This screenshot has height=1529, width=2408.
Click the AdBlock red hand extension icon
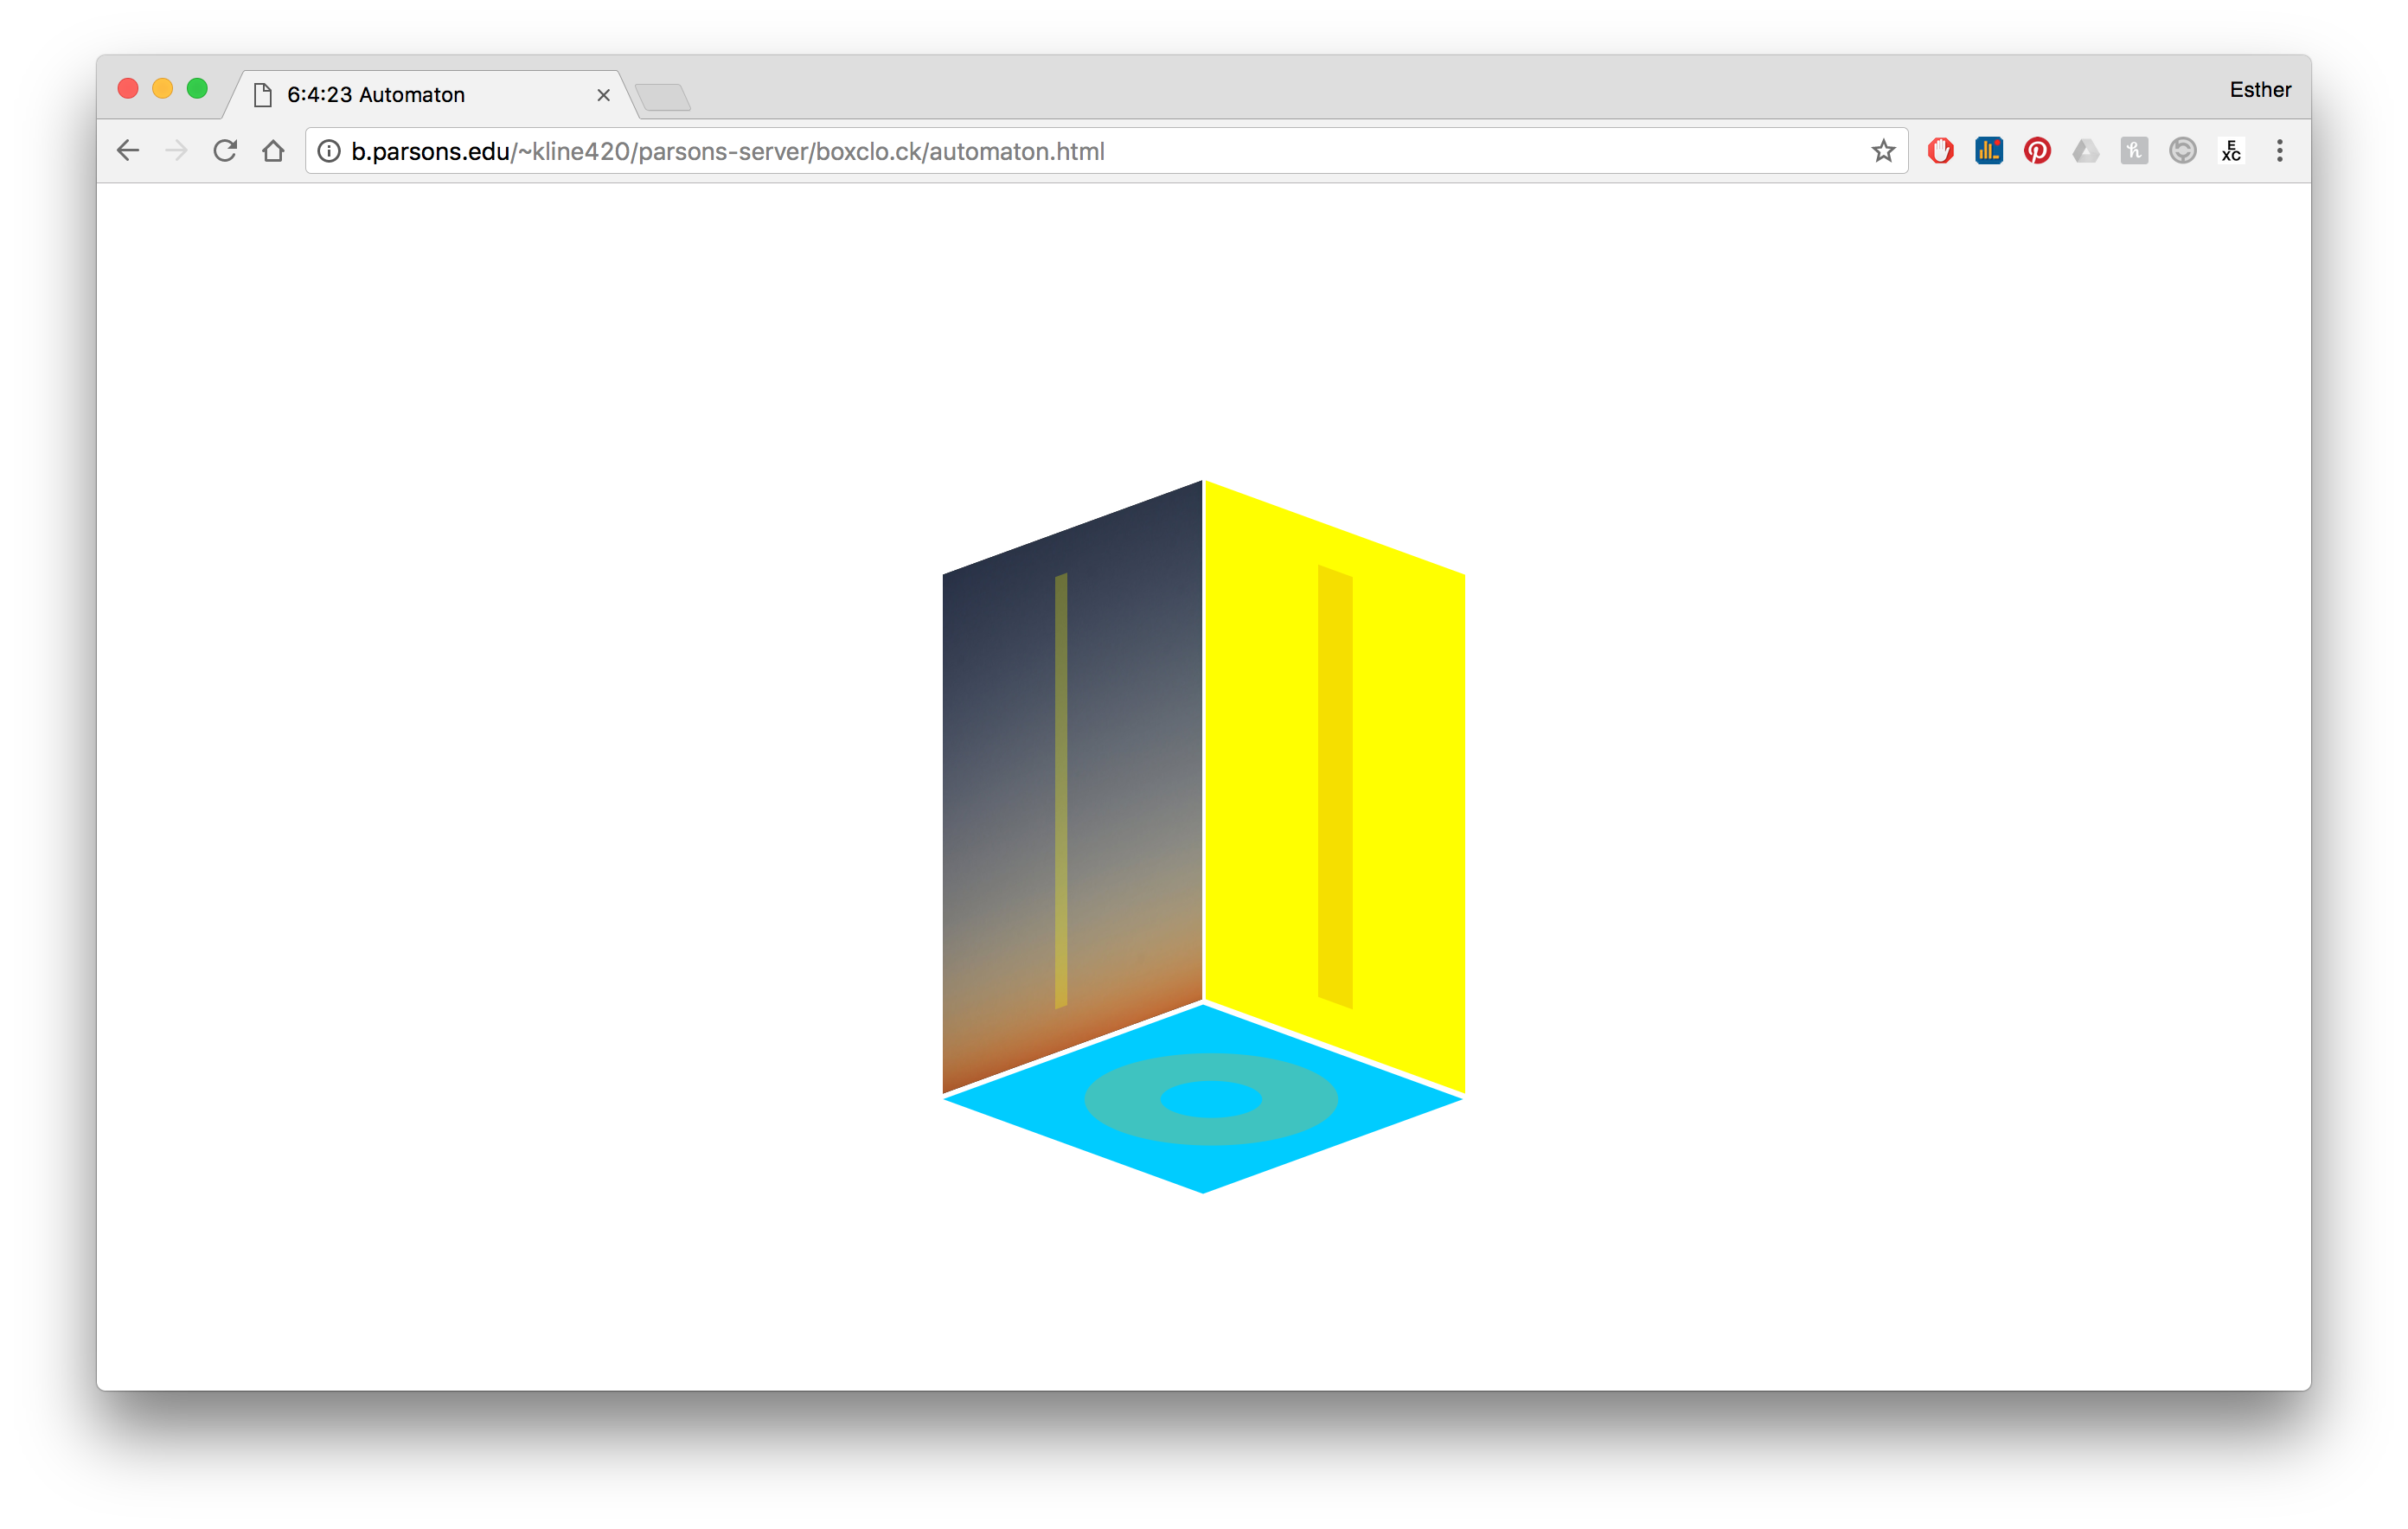1940,151
